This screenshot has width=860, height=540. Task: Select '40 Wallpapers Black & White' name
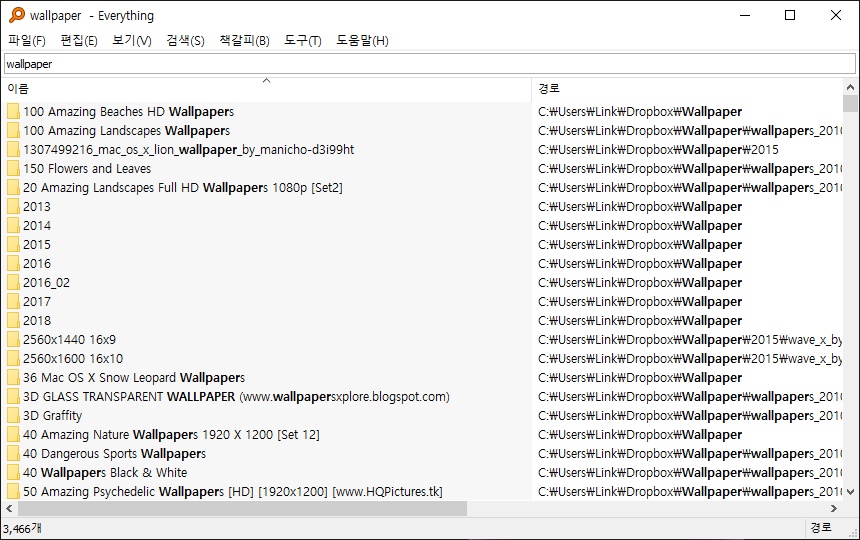(x=105, y=473)
